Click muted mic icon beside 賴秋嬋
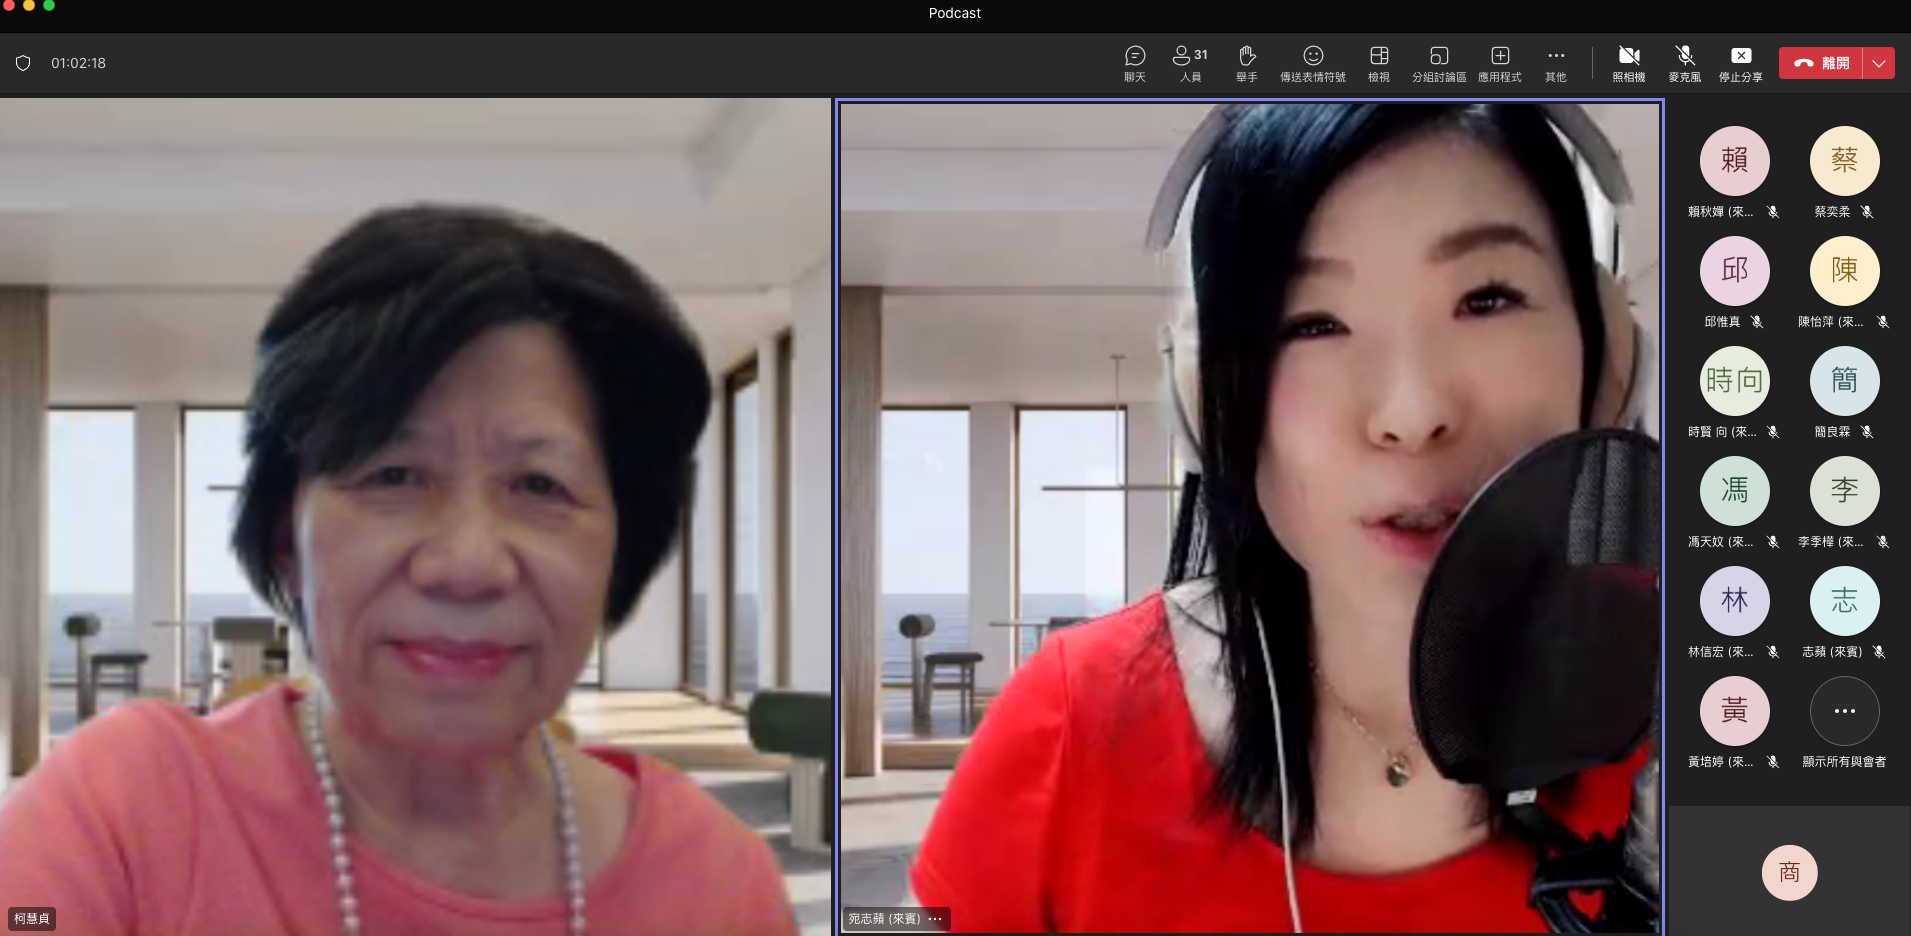This screenshot has height=936, width=1911. (x=1773, y=212)
